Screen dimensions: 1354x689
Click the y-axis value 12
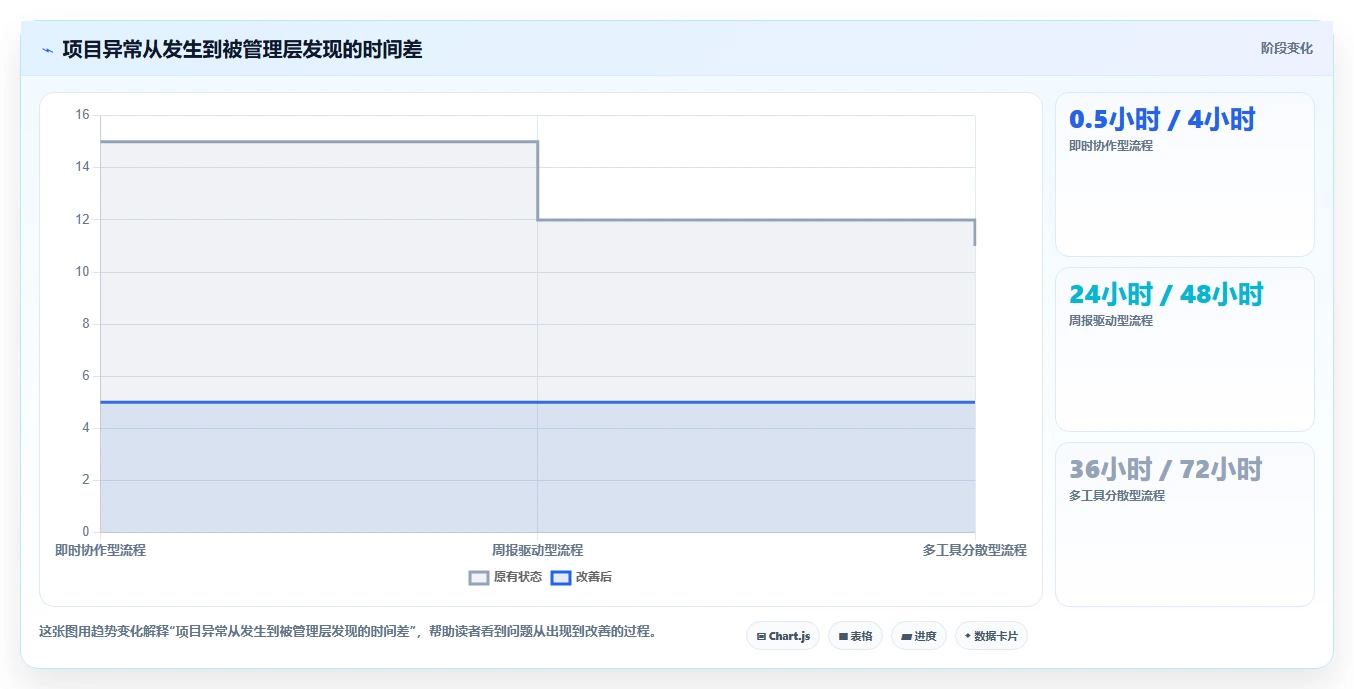coord(82,219)
